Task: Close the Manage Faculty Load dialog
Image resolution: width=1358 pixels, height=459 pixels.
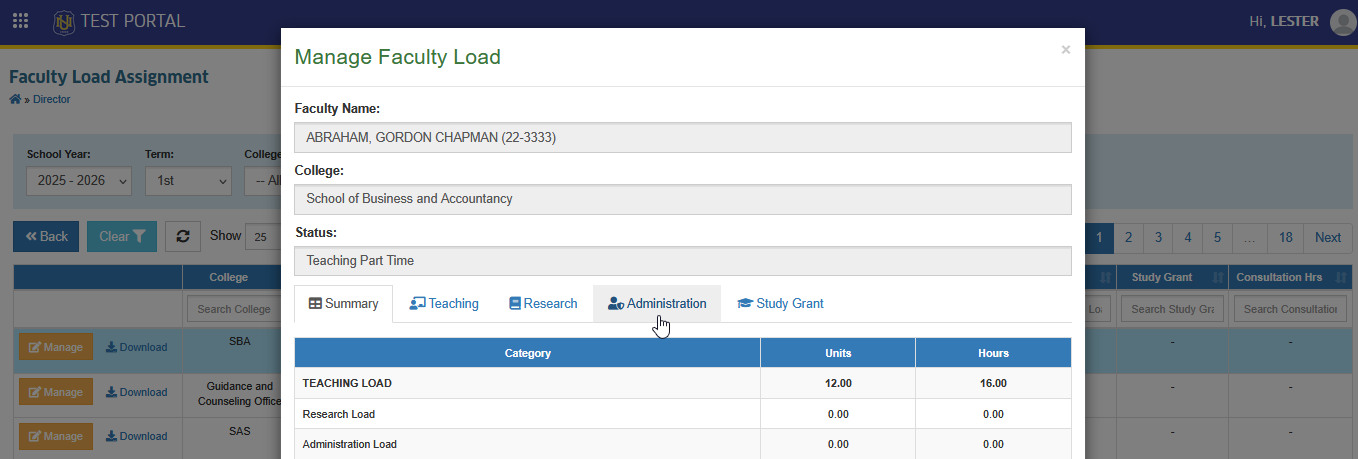Action: (x=1066, y=49)
